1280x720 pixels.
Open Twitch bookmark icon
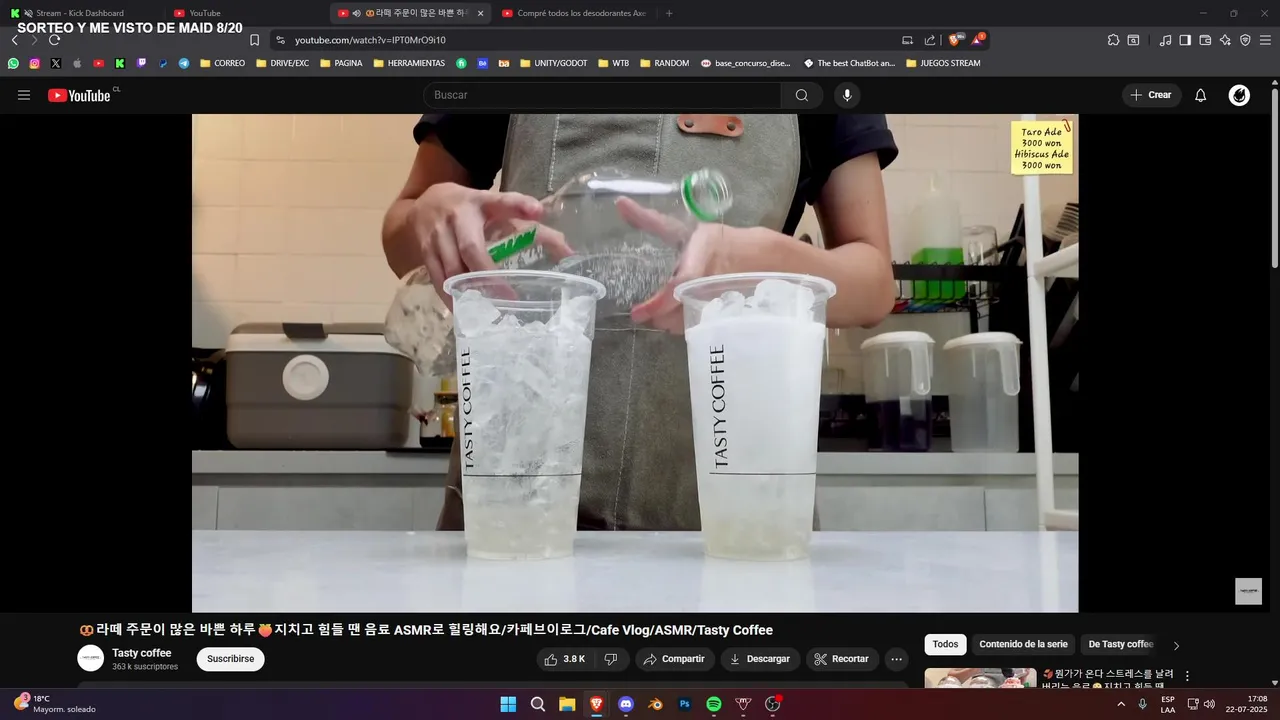point(141,63)
